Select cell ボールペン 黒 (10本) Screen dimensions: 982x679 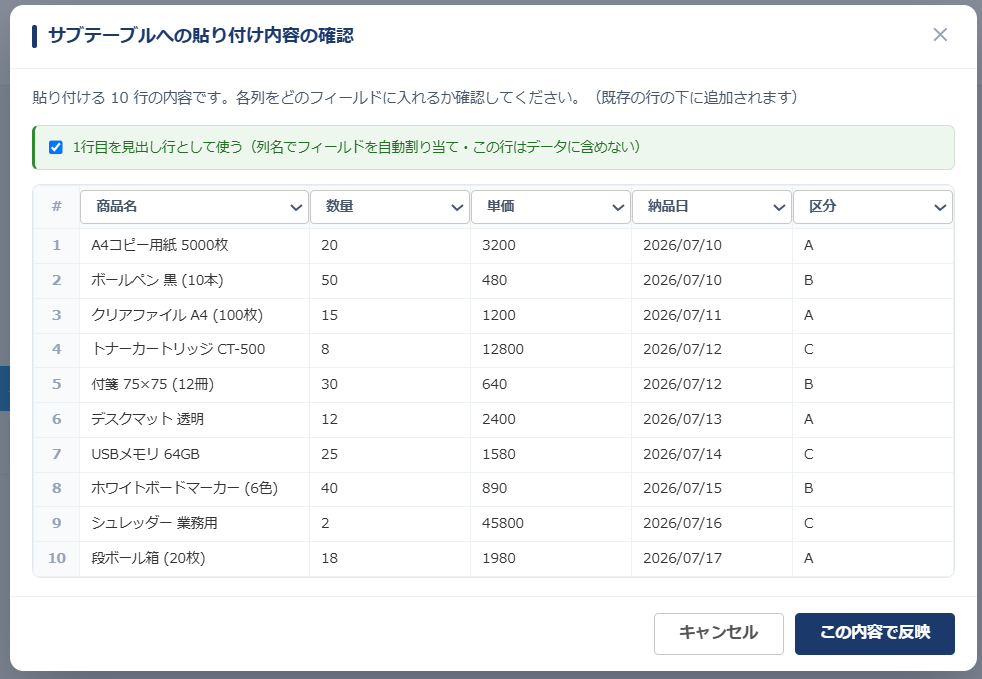[194, 281]
